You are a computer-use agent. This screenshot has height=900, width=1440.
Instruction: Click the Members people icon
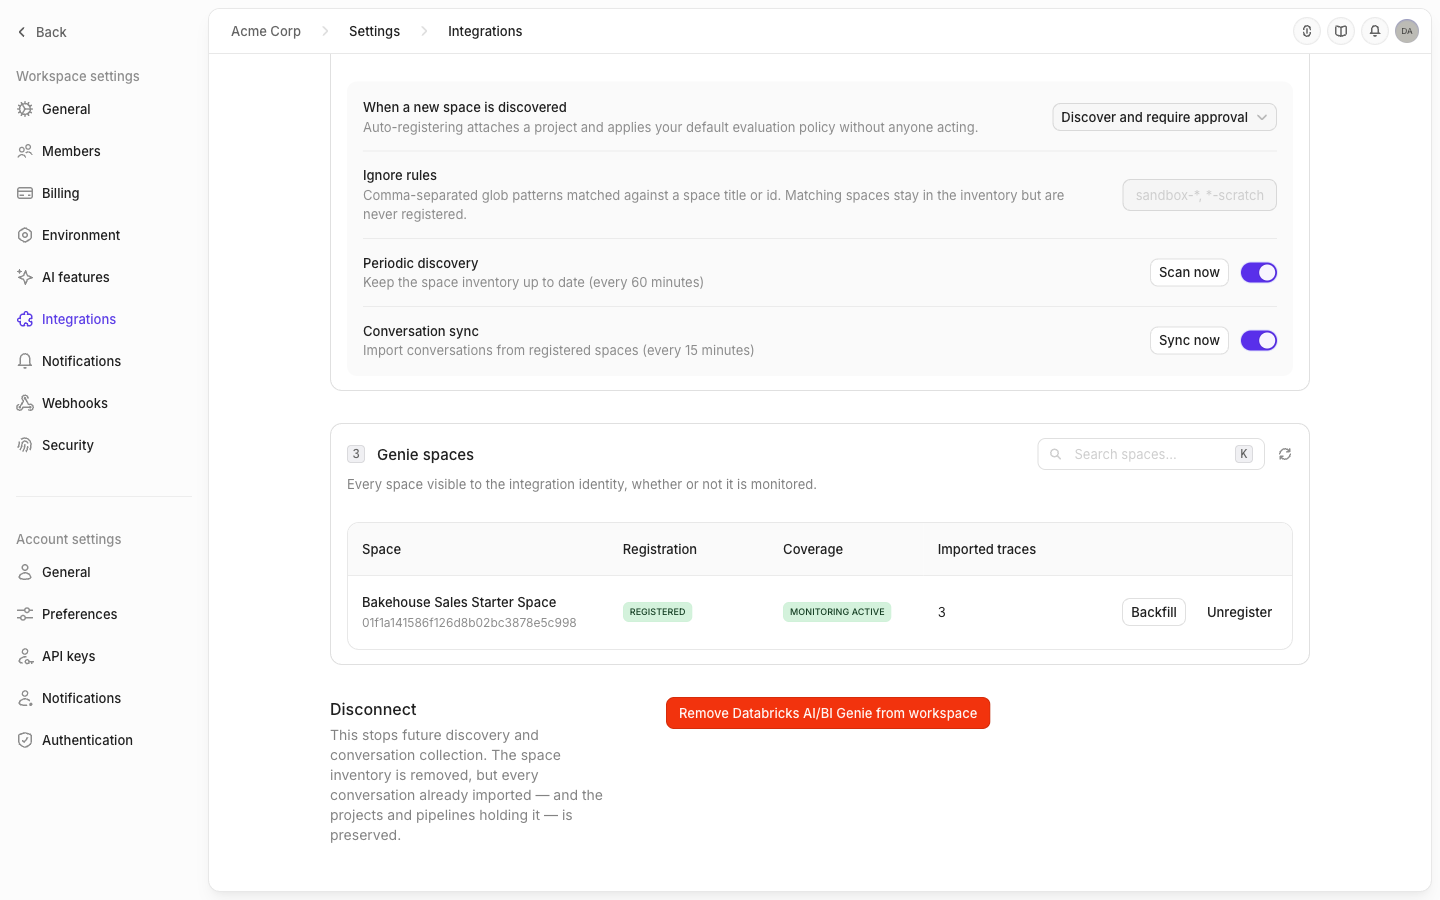pyautogui.click(x=25, y=151)
